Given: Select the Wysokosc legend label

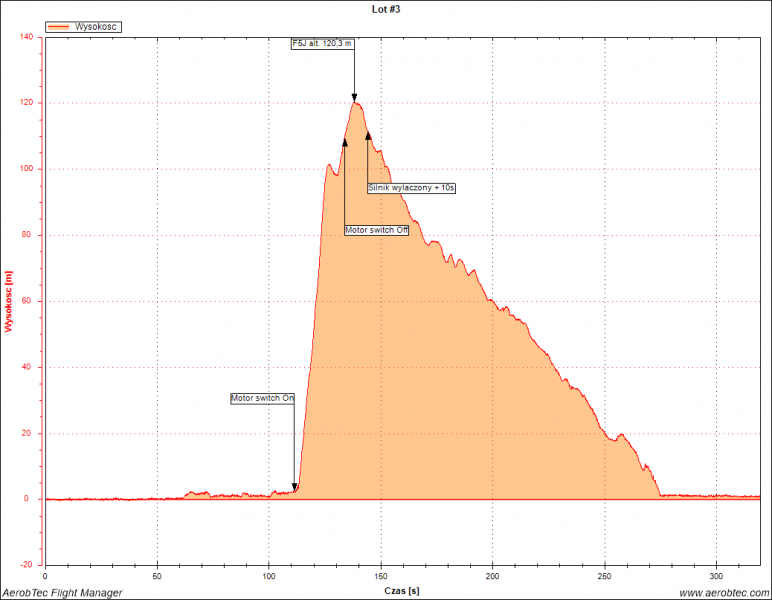Looking at the screenshot, I should click(96, 28).
